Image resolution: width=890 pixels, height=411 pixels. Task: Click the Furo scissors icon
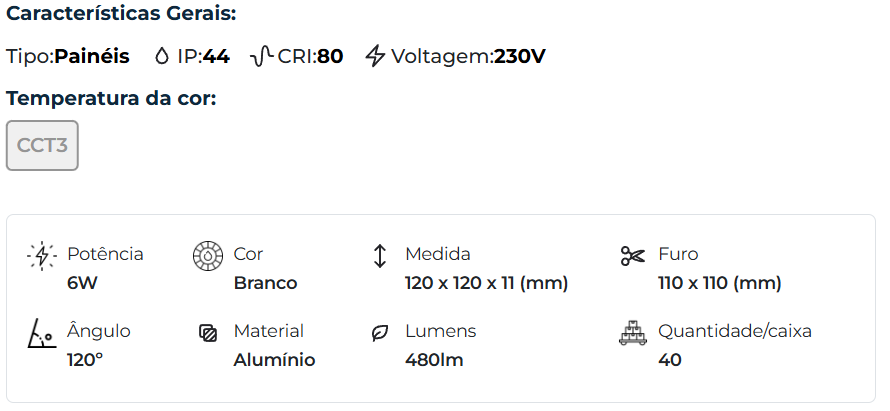point(633,256)
